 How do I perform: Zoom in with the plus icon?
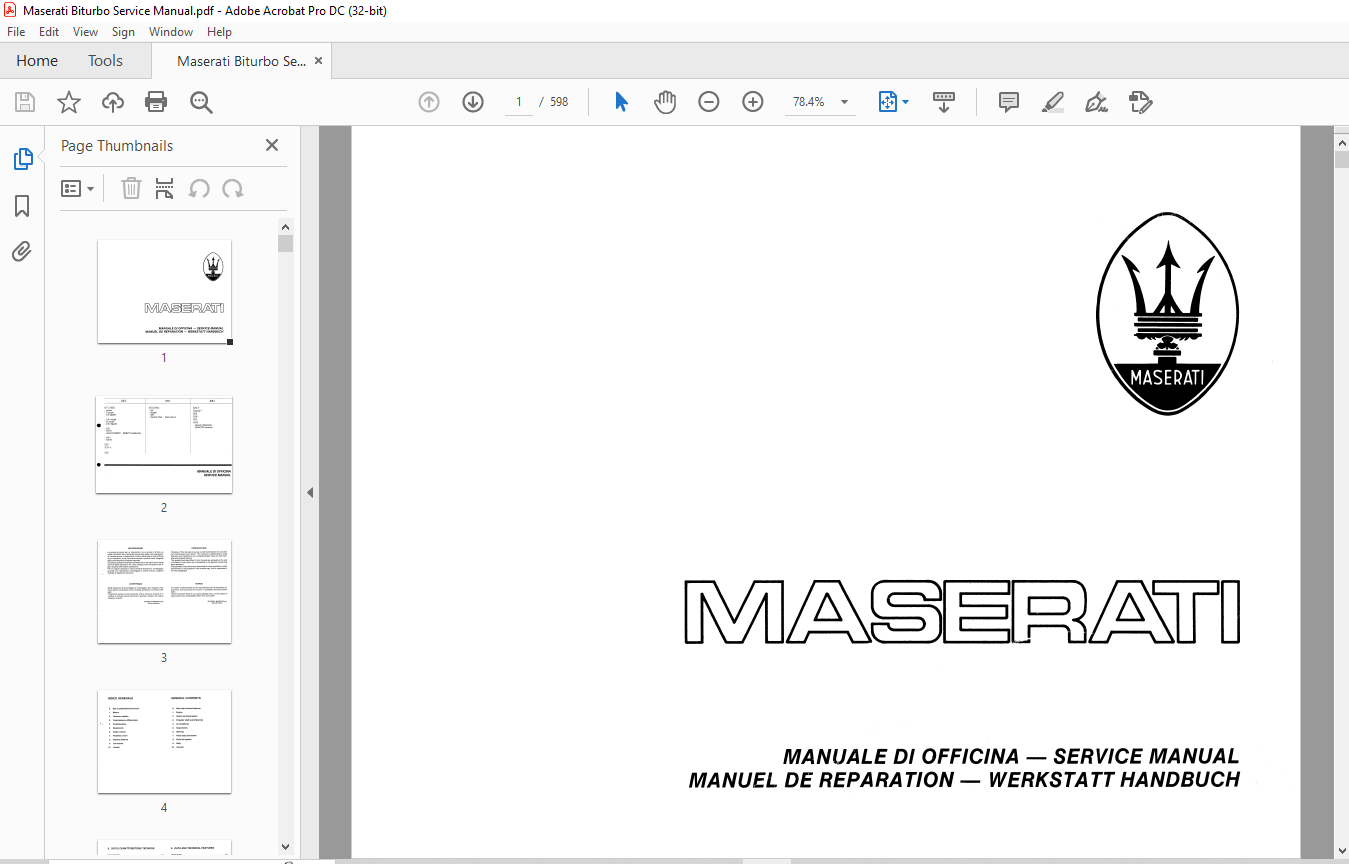click(x=753, y=102)
